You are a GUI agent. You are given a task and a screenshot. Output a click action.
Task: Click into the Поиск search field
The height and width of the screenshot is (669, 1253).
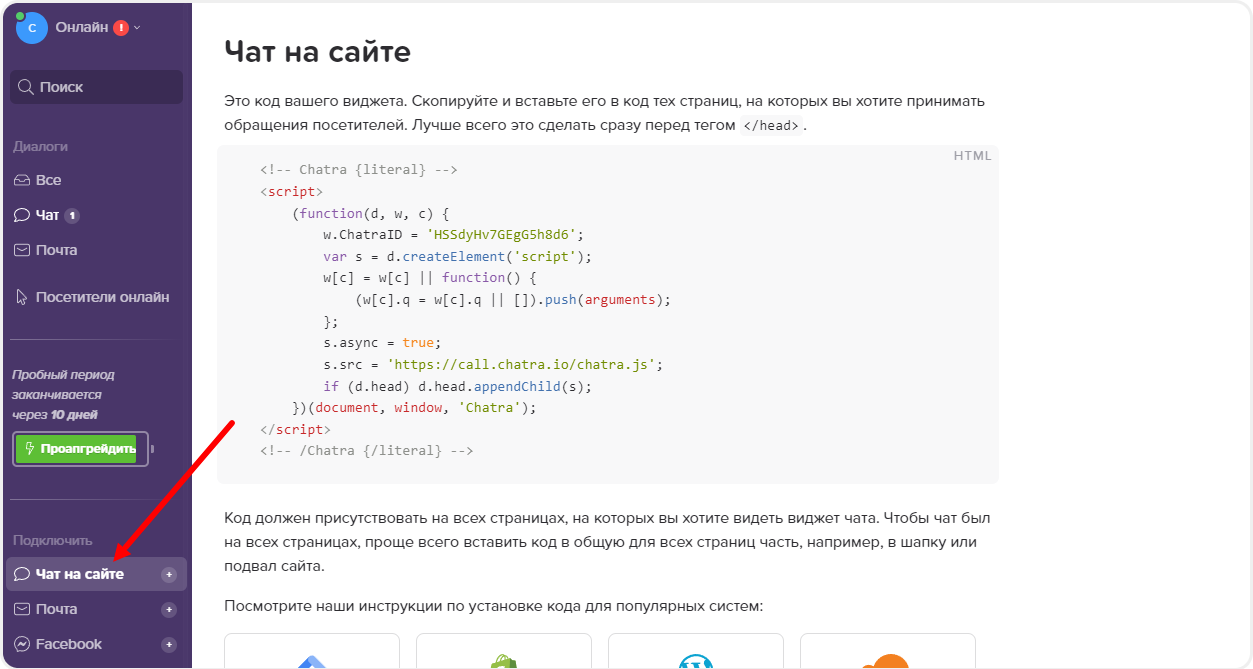96,87
